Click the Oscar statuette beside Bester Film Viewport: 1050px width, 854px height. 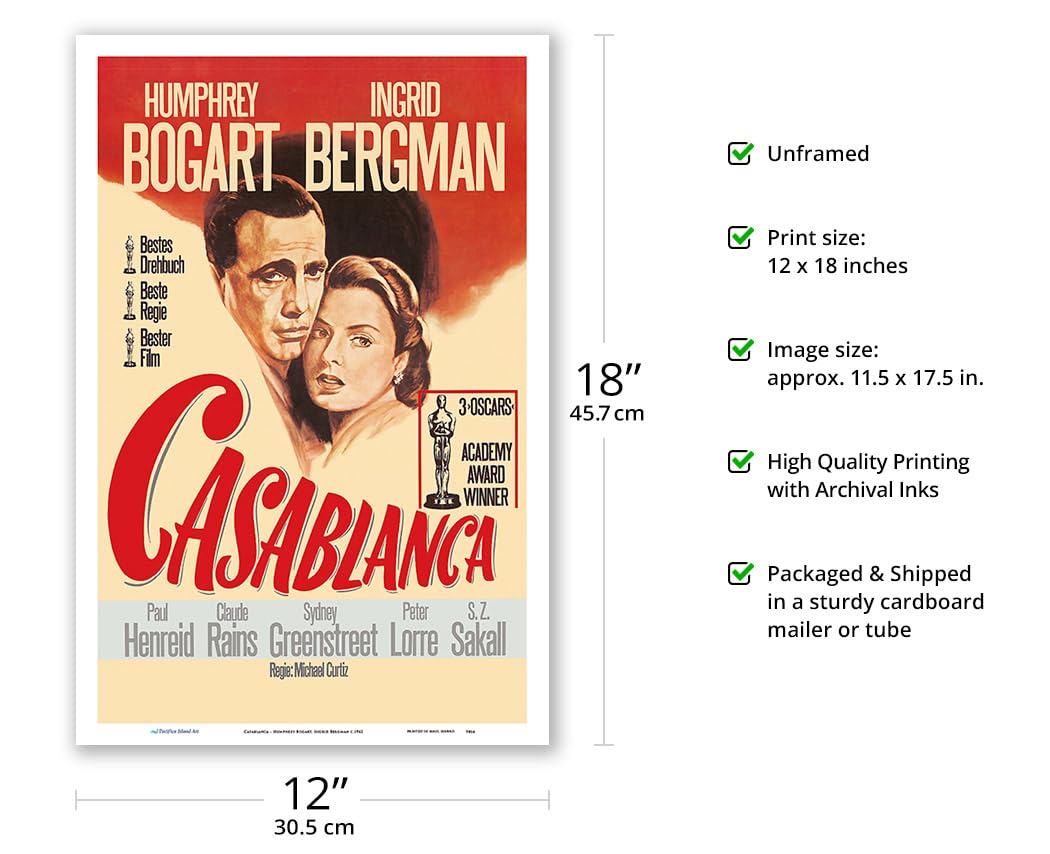coord(129,346)
